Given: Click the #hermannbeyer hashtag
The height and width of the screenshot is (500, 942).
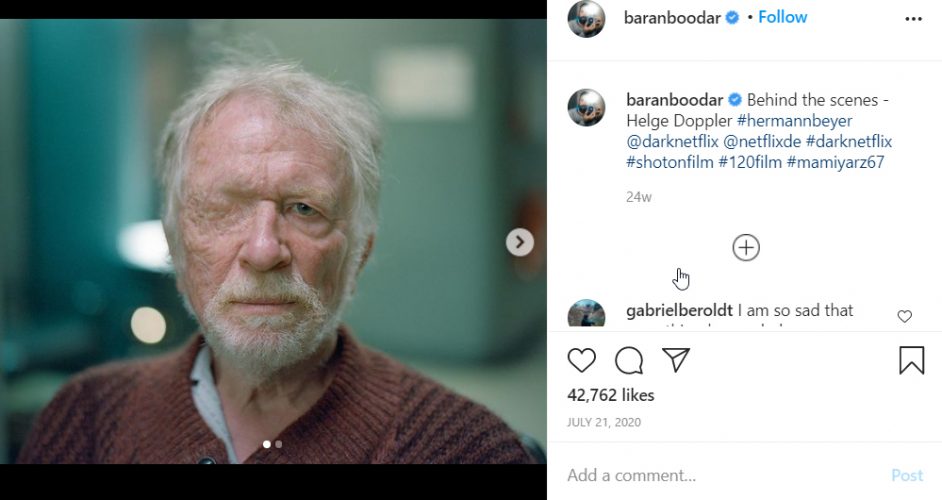Looking at the screenshot, I should (x=794, y=121).
